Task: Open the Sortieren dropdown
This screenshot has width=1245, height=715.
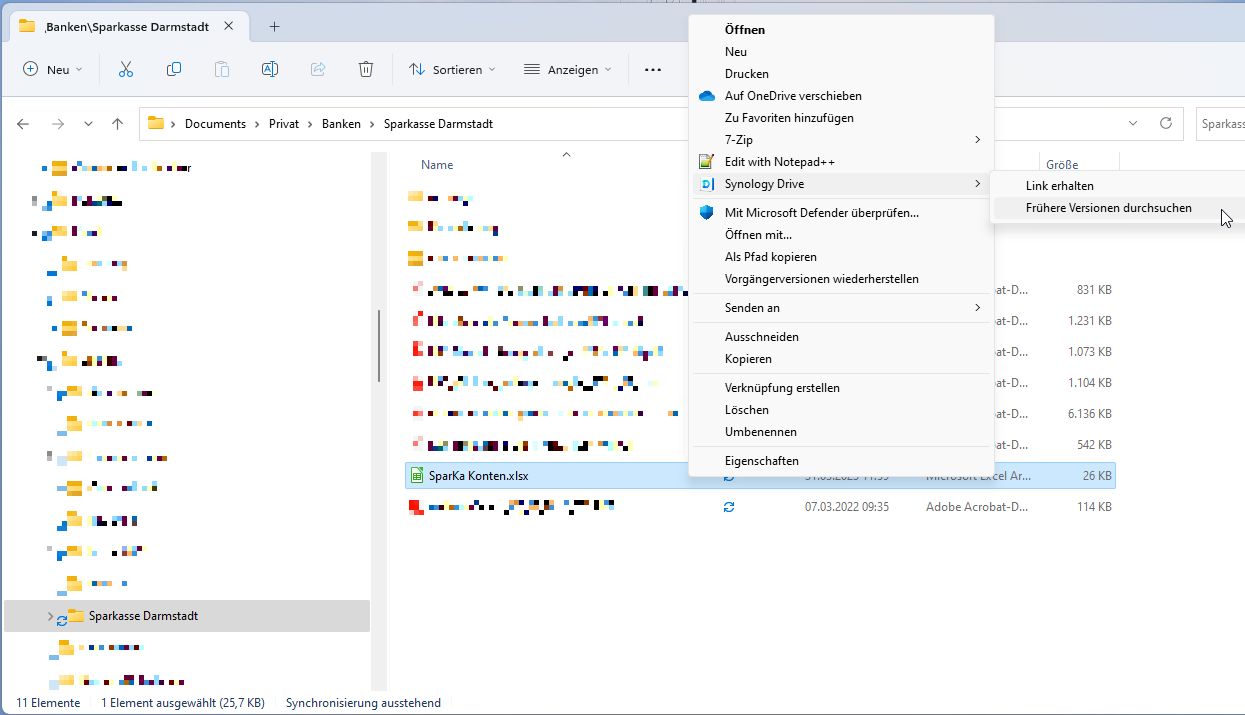Action: pos(452,69)
